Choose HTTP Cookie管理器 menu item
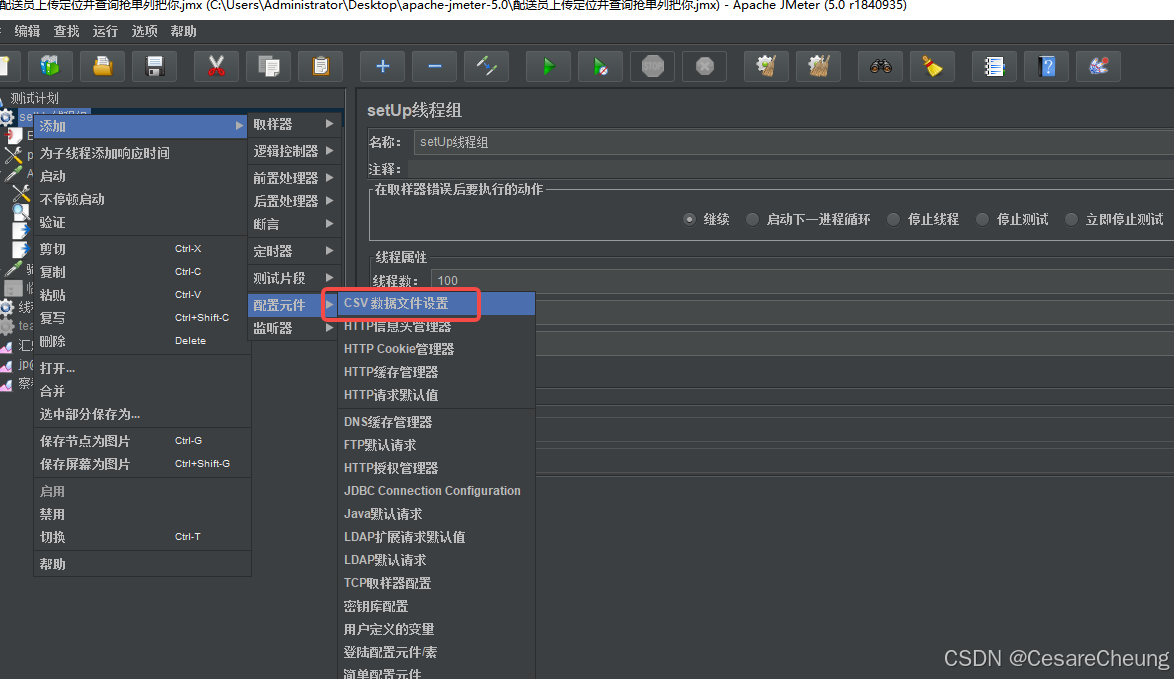Image resolution: width=1174 pixels, height=679 pixels. pos(437,349)
